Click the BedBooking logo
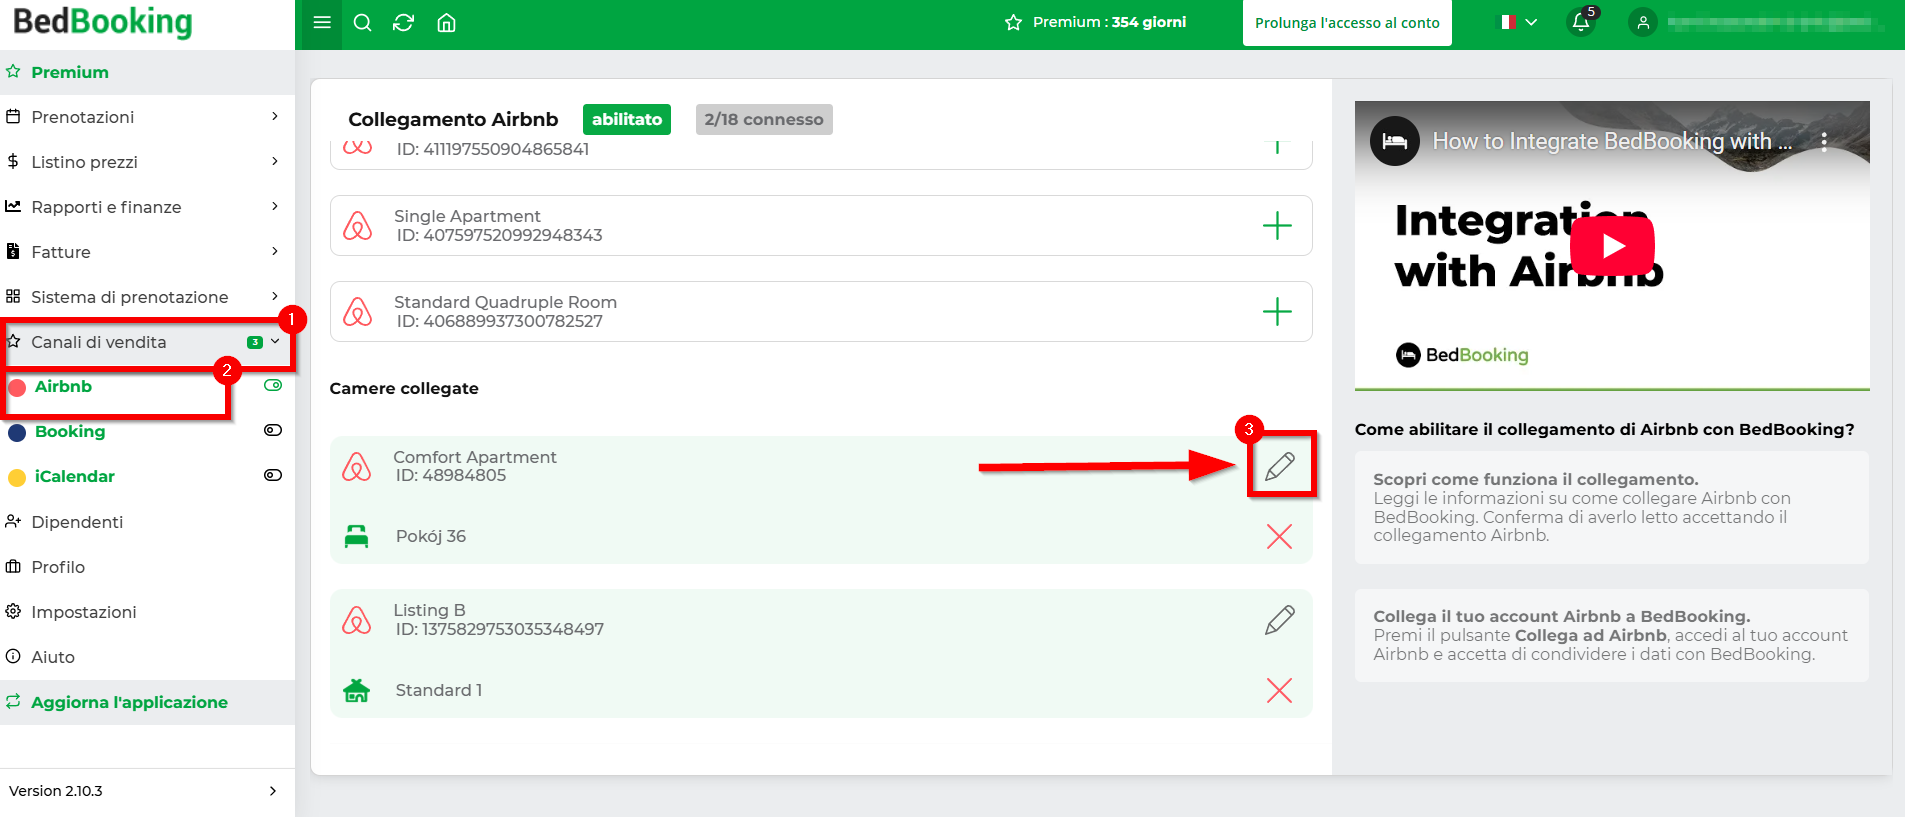This screenshot has height=817, width=1905. [x=102, y=21]
